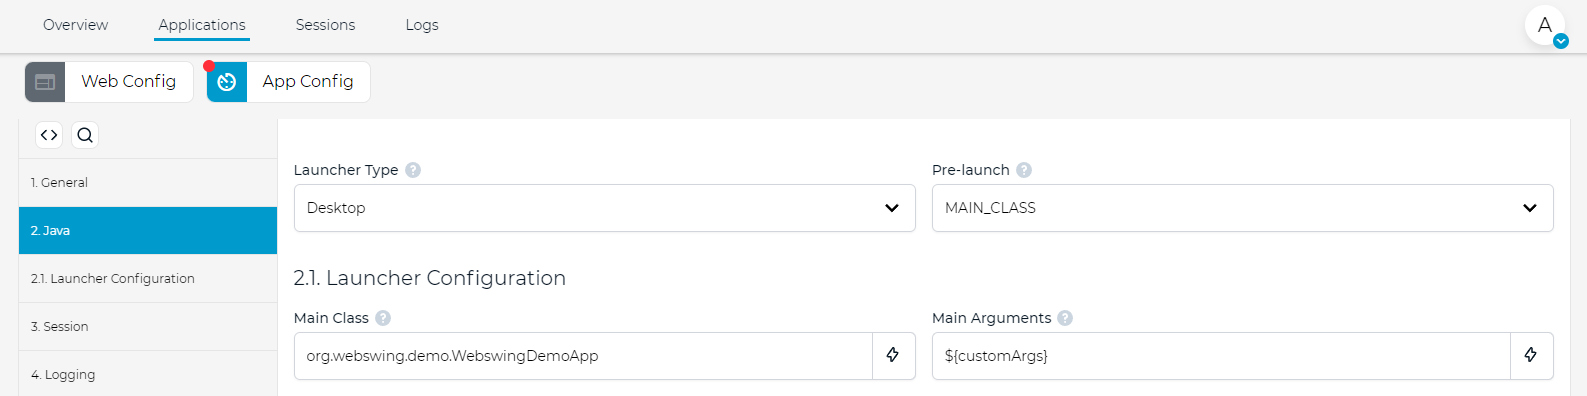Click the lightning bolt beside Main Arguments
The width and height of the screenshot is (1587, 396).
point(1531,355)
